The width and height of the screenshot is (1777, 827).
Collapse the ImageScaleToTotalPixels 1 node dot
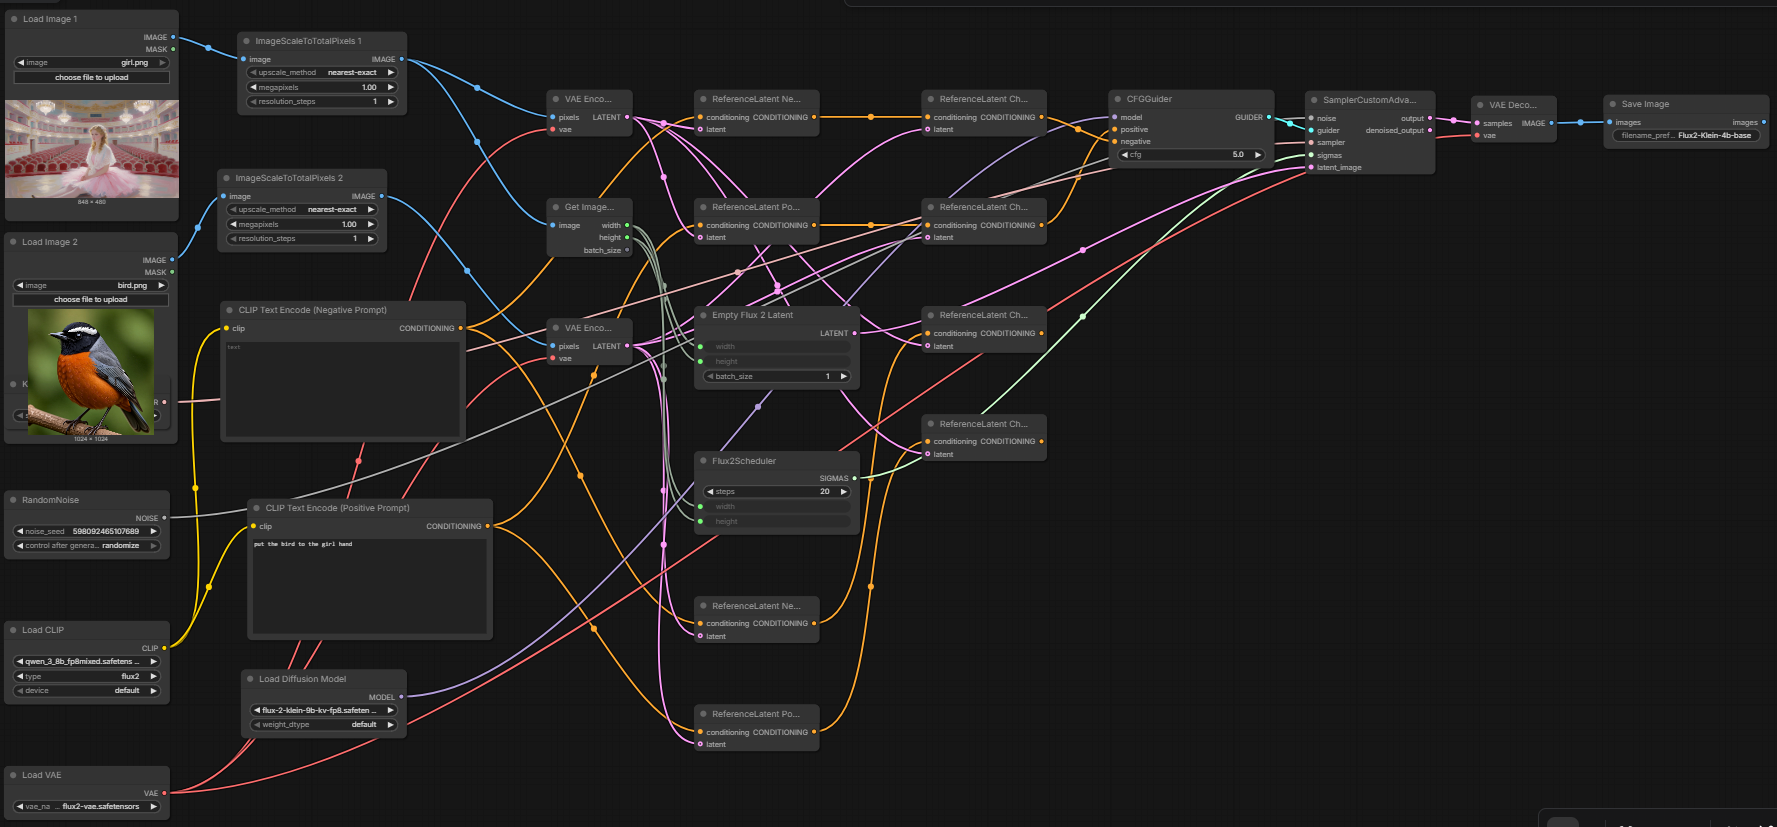(x=246, y=41)
